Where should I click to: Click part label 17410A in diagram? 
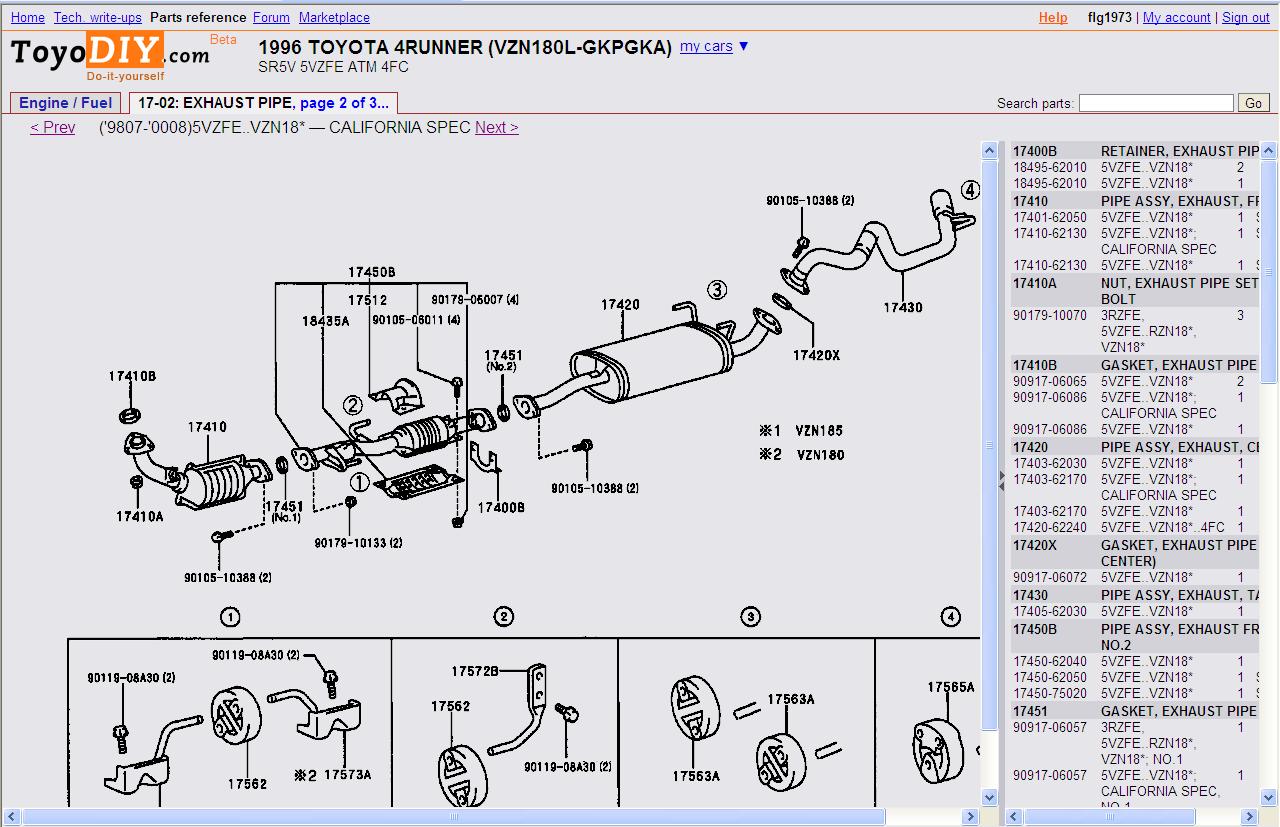139,517
